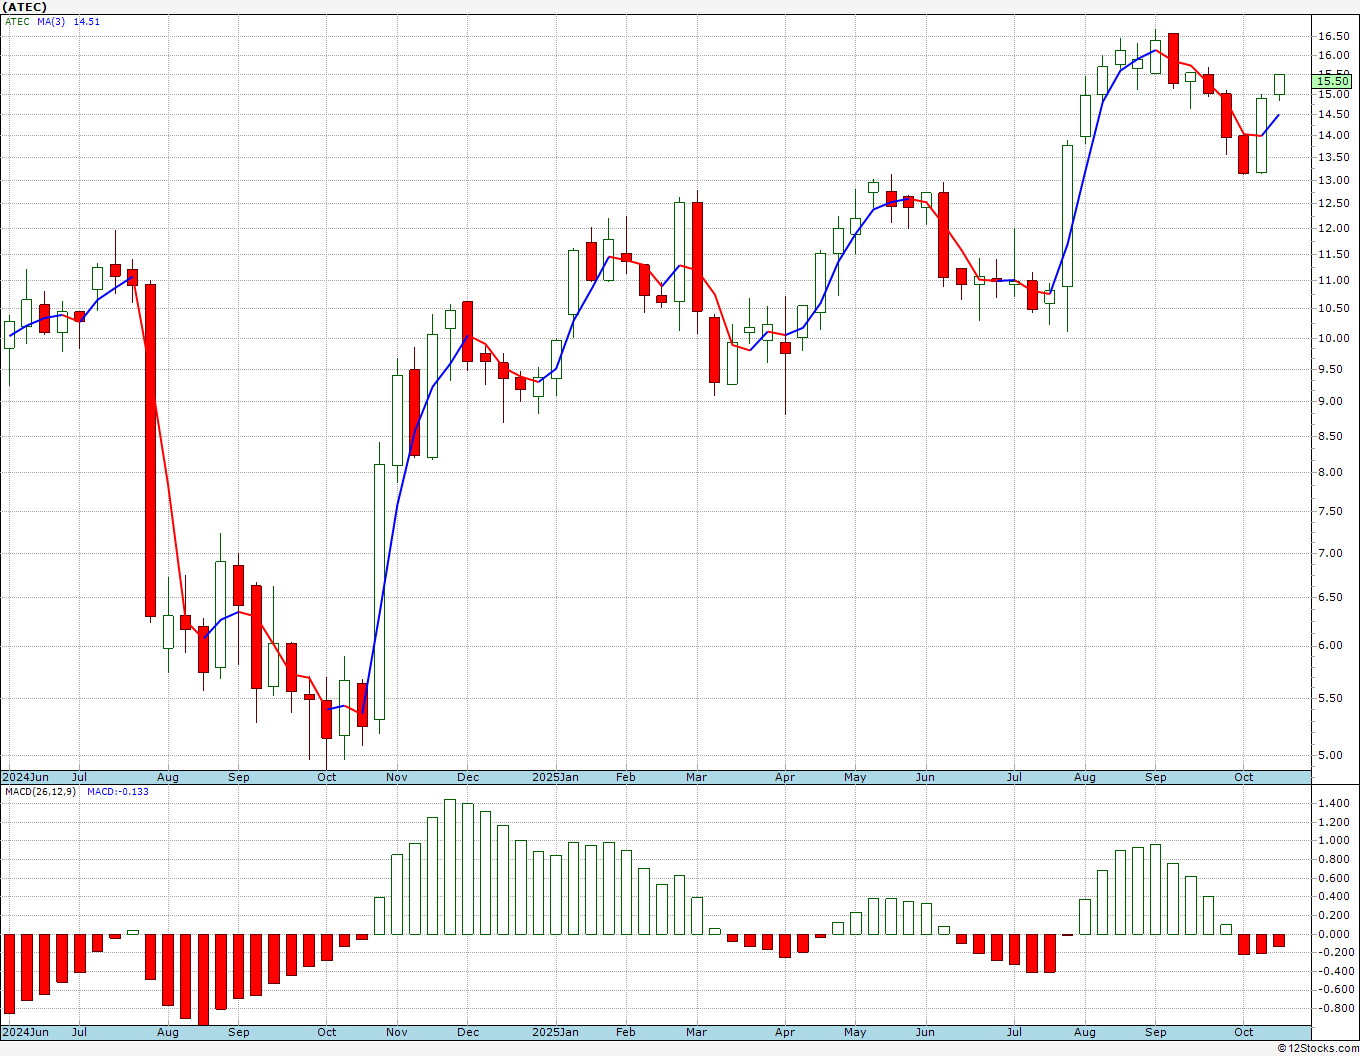Click the 1.400 MACD axis label

pyautogui.click(x=1335, y=804)
